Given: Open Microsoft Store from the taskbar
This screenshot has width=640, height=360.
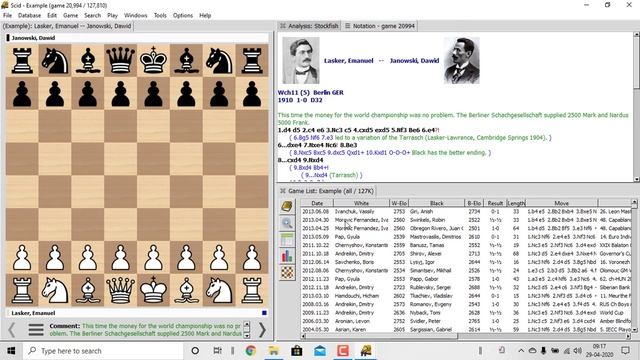Looking at the screenshot, I should (x=297, y=351).
